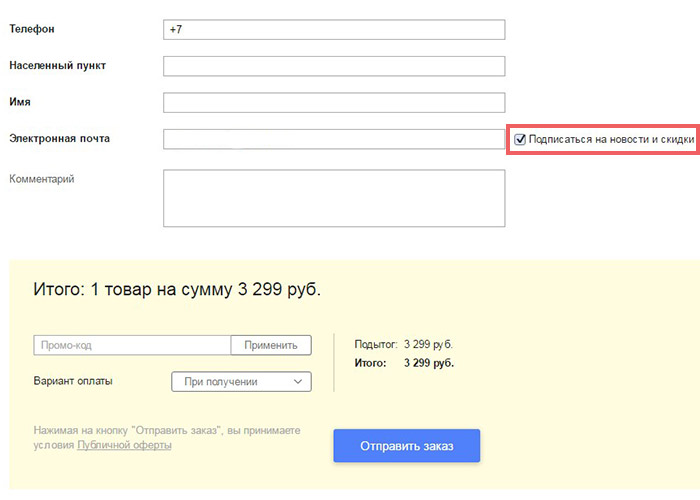The image size is (700, 500).
Task: Click the Имя field label
Action: tap(20, 102)
